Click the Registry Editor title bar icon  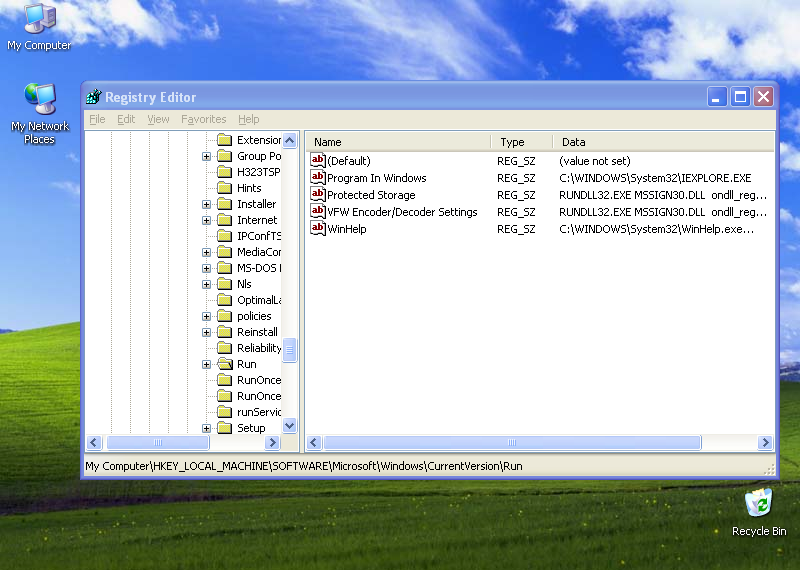tap(93, 96)
